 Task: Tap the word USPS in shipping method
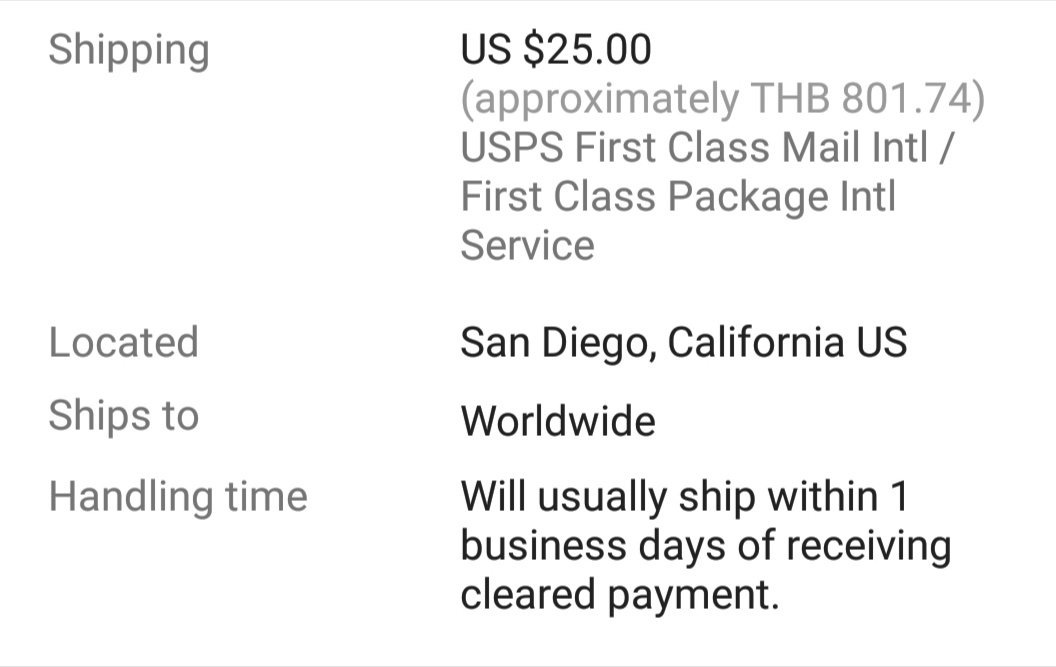pos(512,148)
